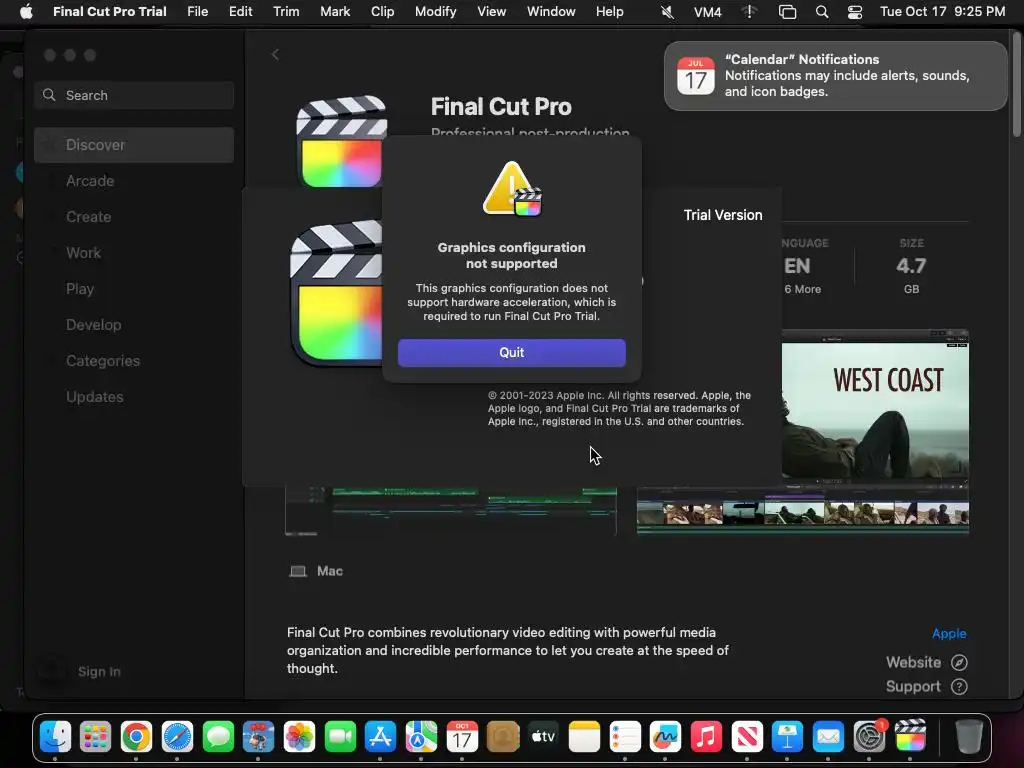The image size is (1024, 768).
Task: Open News from the Dock
Action: pyautogui.click(x=747, y=737)
